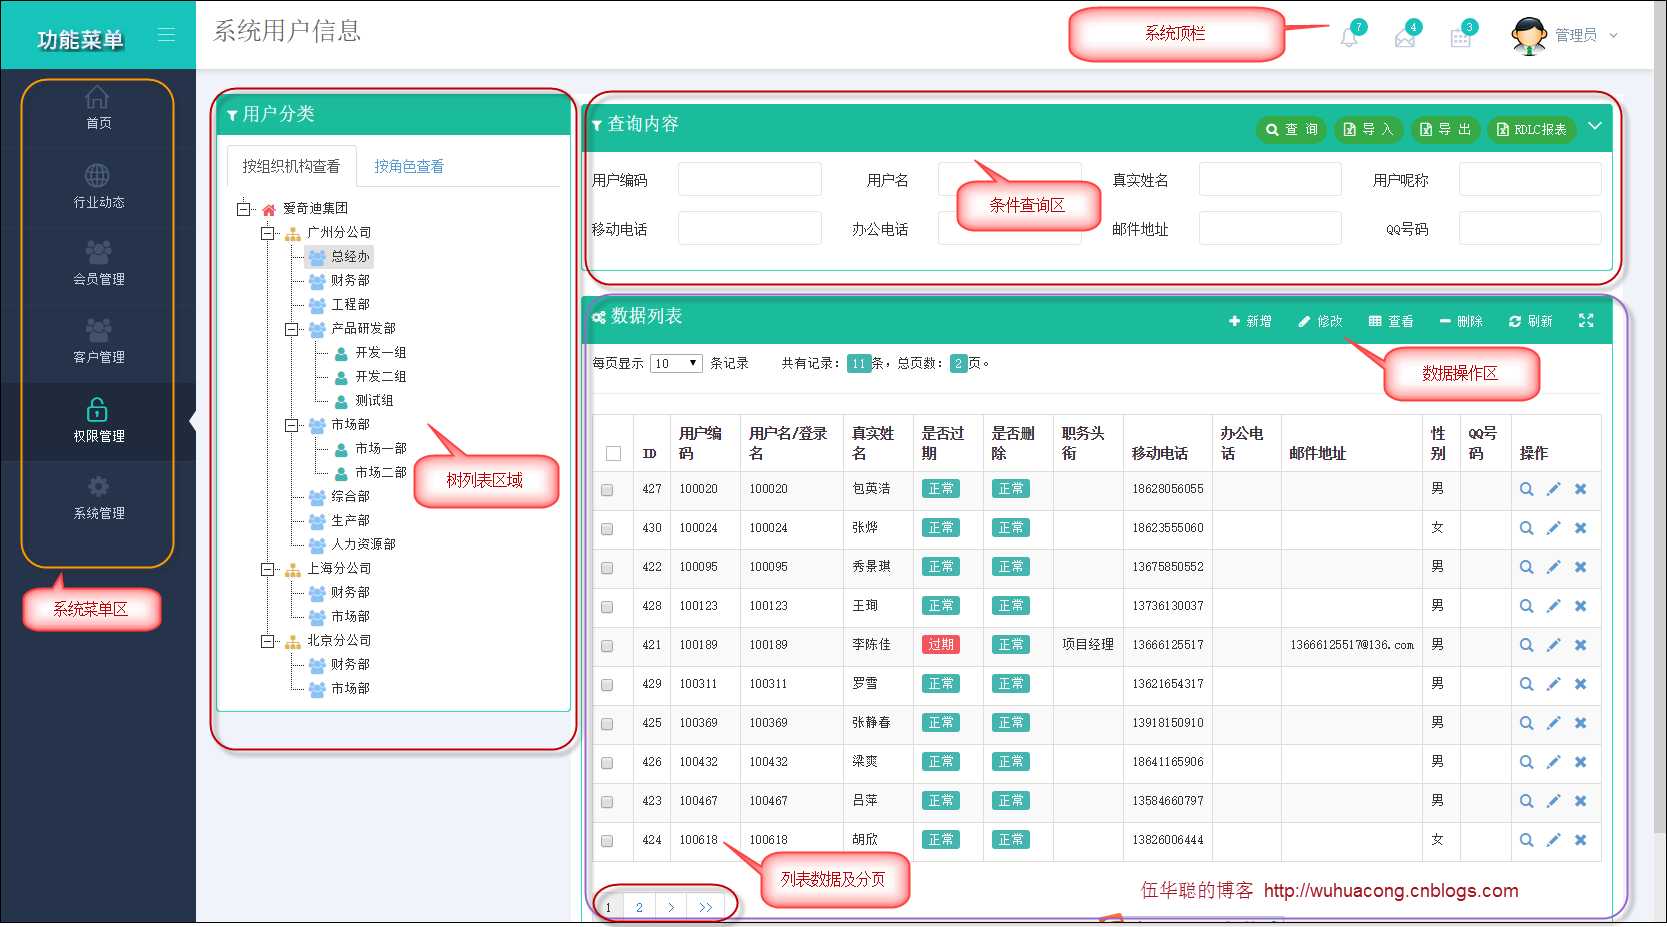This screenshot has width=1667, height=927.
Task: Check the row checkbox for ID 422
Action: 607,568
